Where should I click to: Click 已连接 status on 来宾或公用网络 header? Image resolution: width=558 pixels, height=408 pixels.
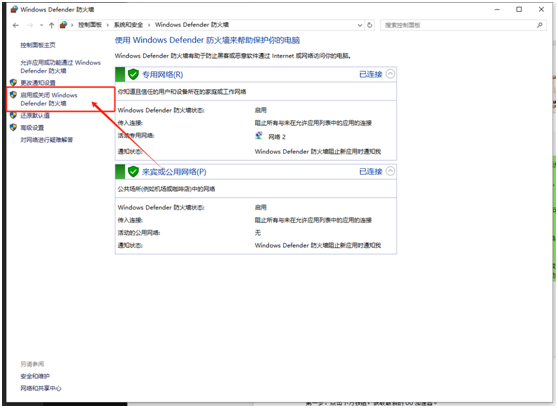[370, 172]
